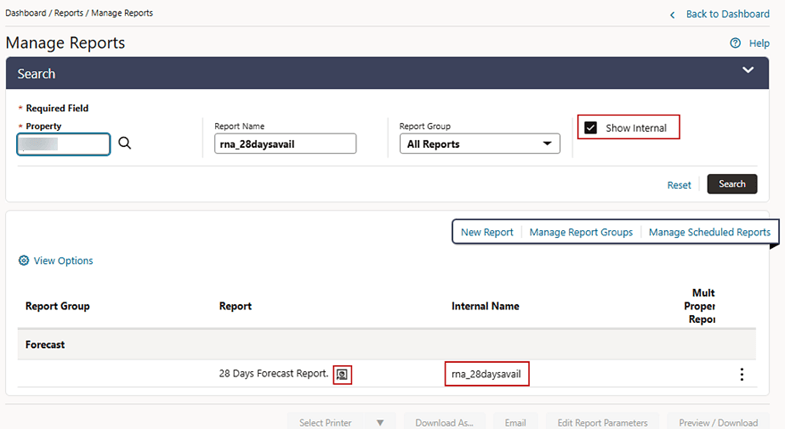This screenshot has width=785, height=429.
Task: Click the Select Printer button
Action: click(325, 422)
